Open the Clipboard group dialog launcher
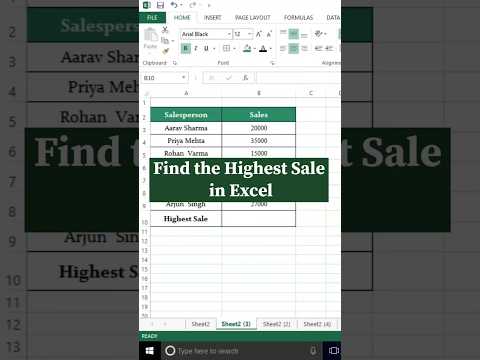480x360 pixels. click(175, 63)
